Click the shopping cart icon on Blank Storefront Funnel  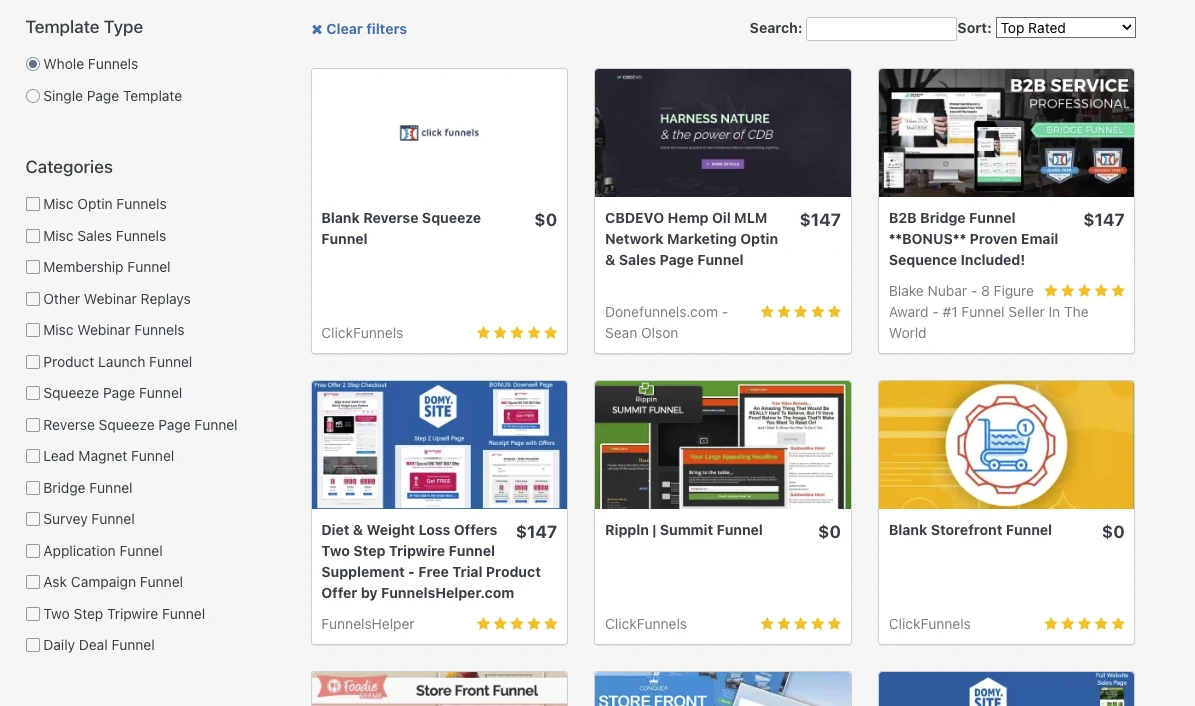click(1006, 444)
